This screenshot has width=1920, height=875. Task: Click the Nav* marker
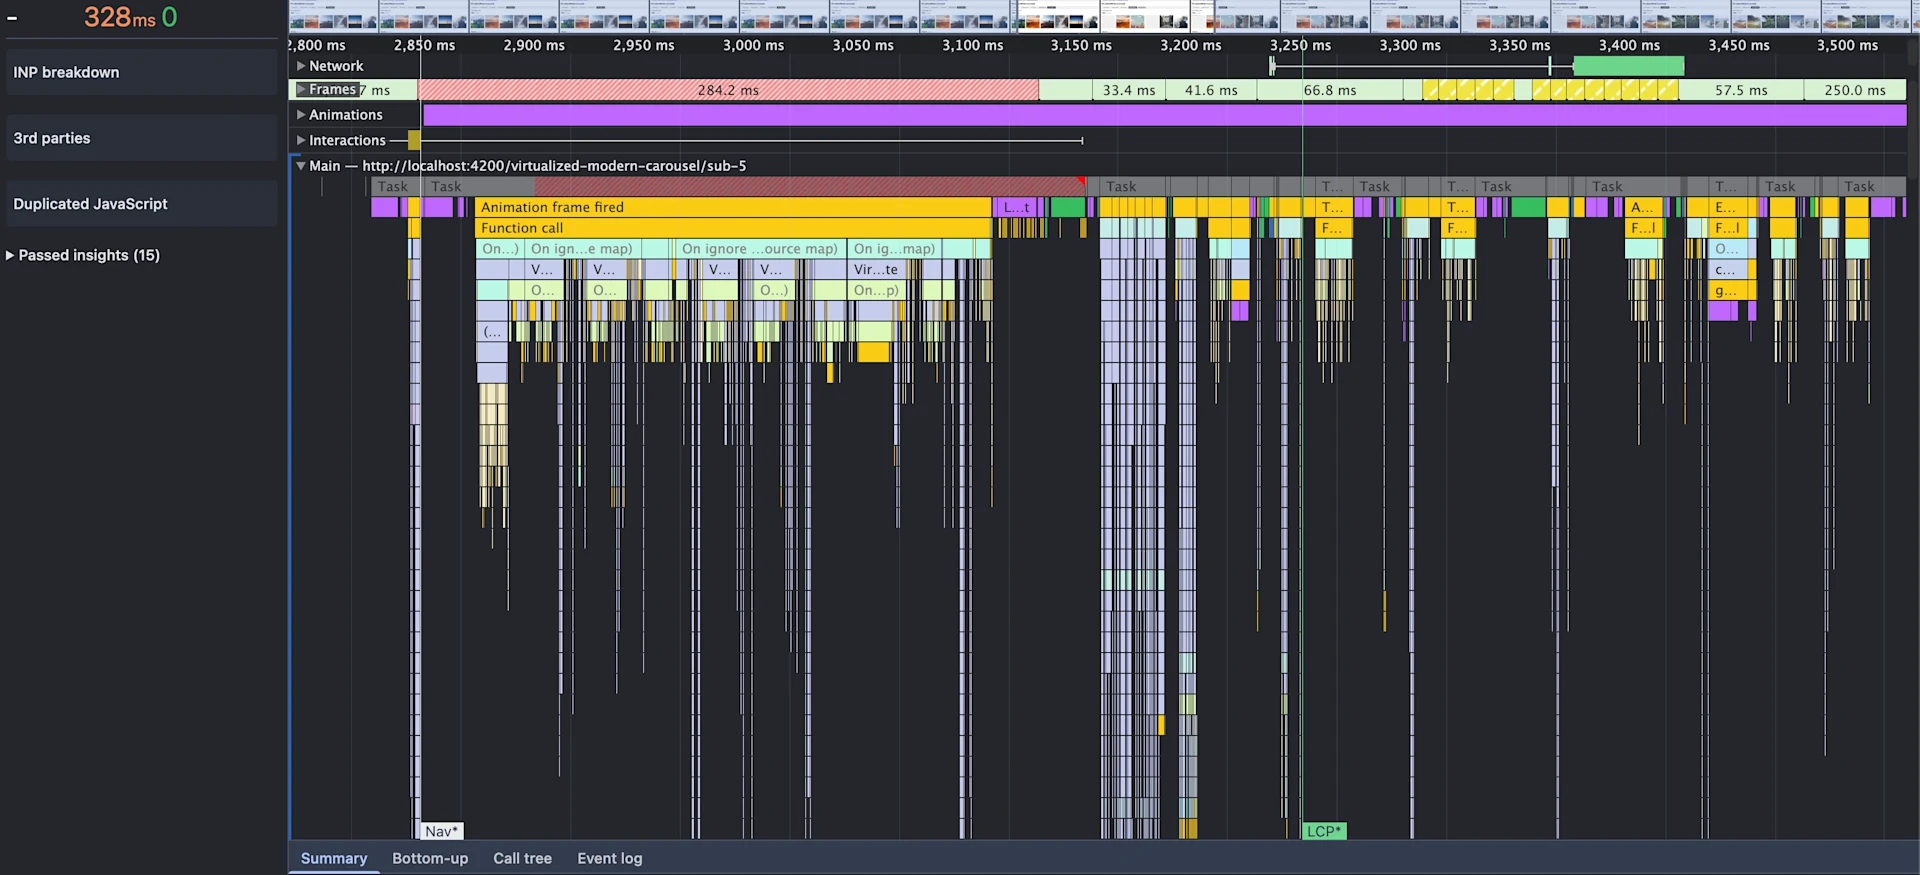[441, 831]
